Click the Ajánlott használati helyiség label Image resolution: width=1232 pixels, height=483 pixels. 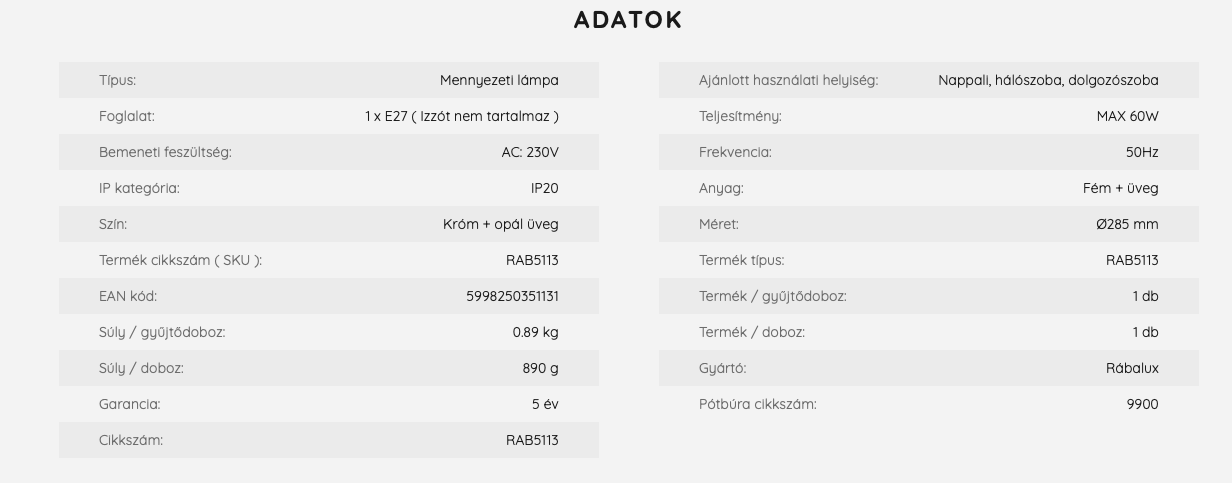pos(788,80)
